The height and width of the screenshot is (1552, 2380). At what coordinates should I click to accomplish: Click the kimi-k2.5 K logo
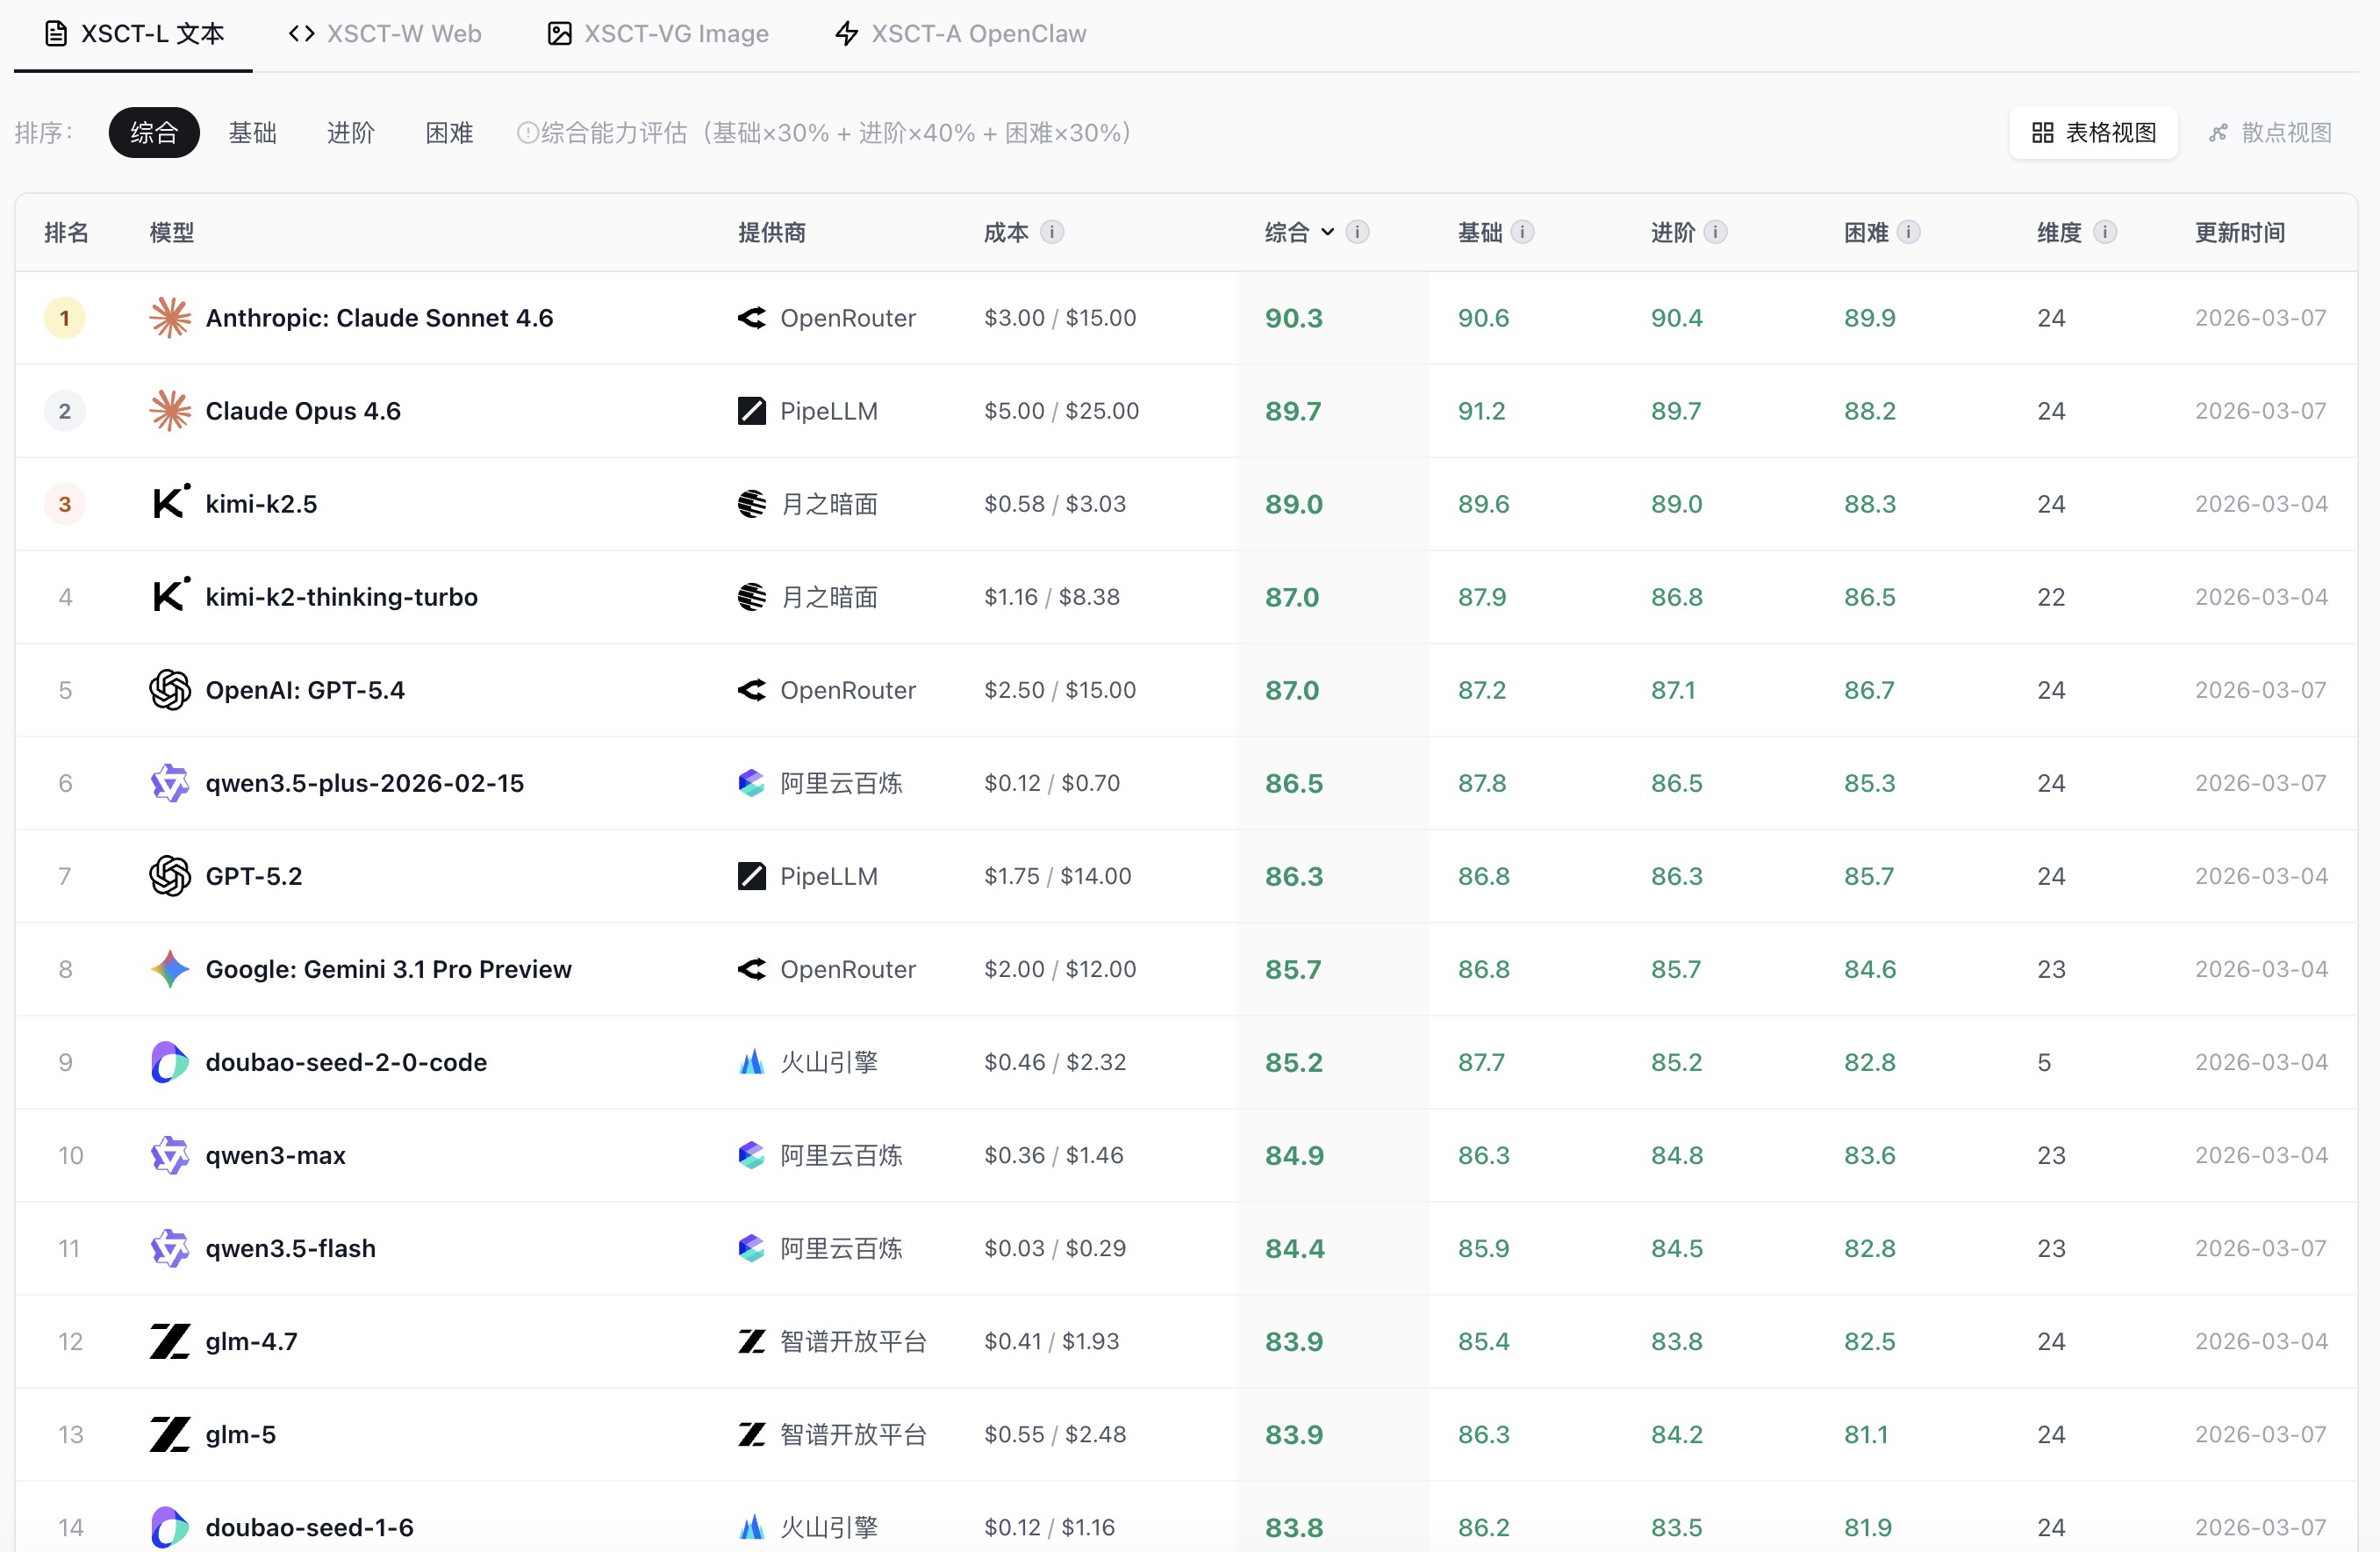170,504
